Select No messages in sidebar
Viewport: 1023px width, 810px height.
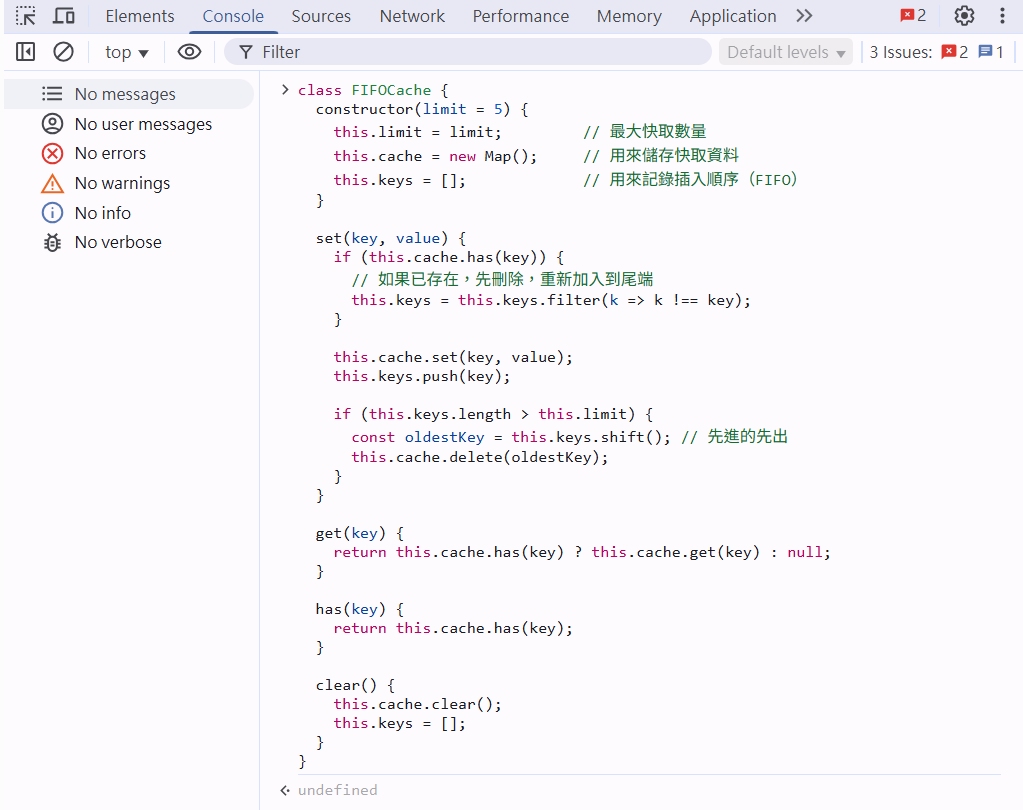(129, 94)
